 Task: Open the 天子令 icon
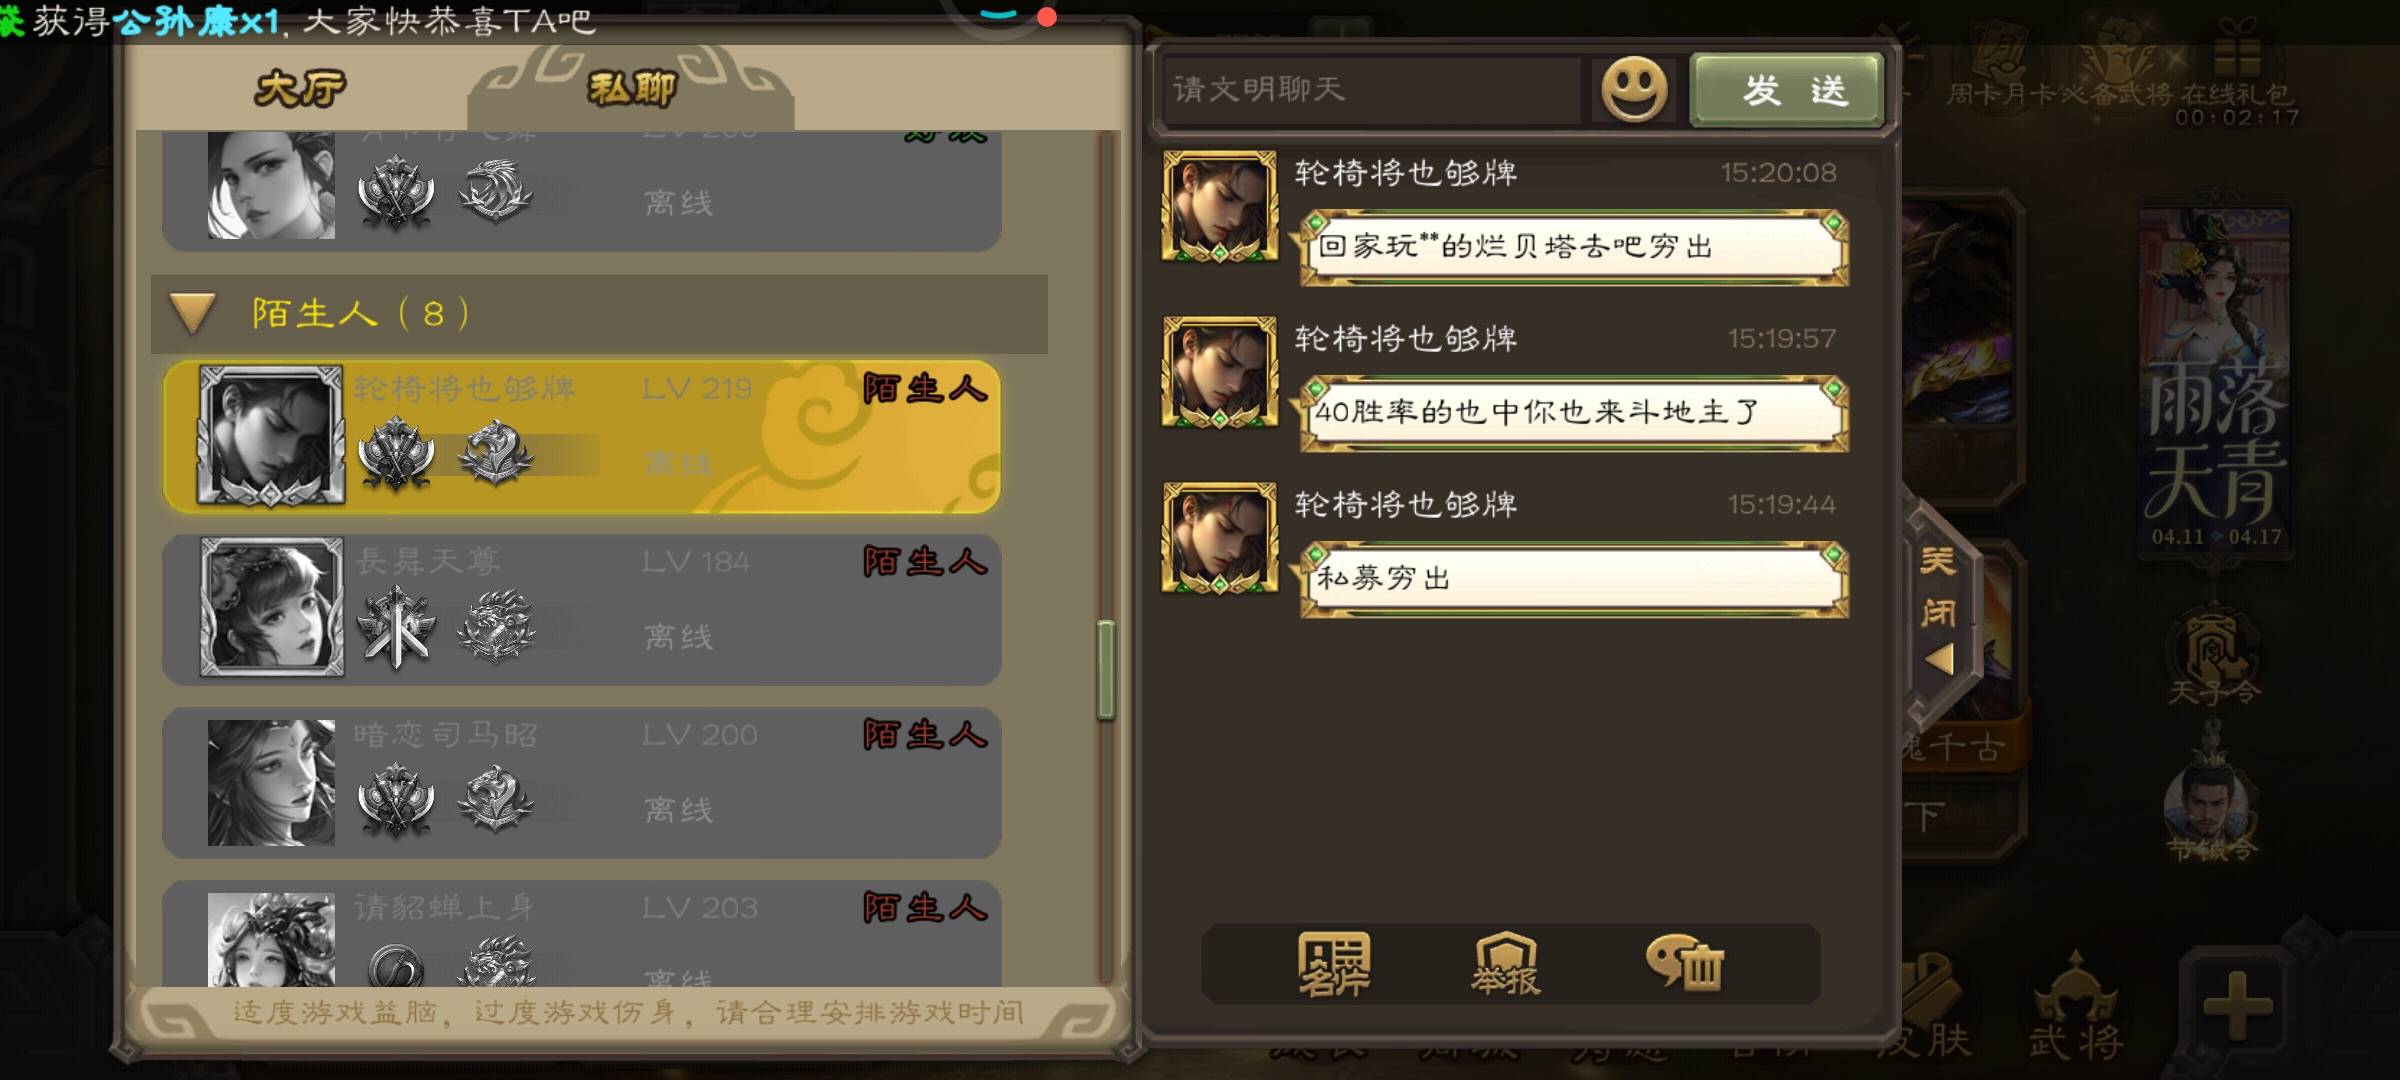[x=2214, y=655]
